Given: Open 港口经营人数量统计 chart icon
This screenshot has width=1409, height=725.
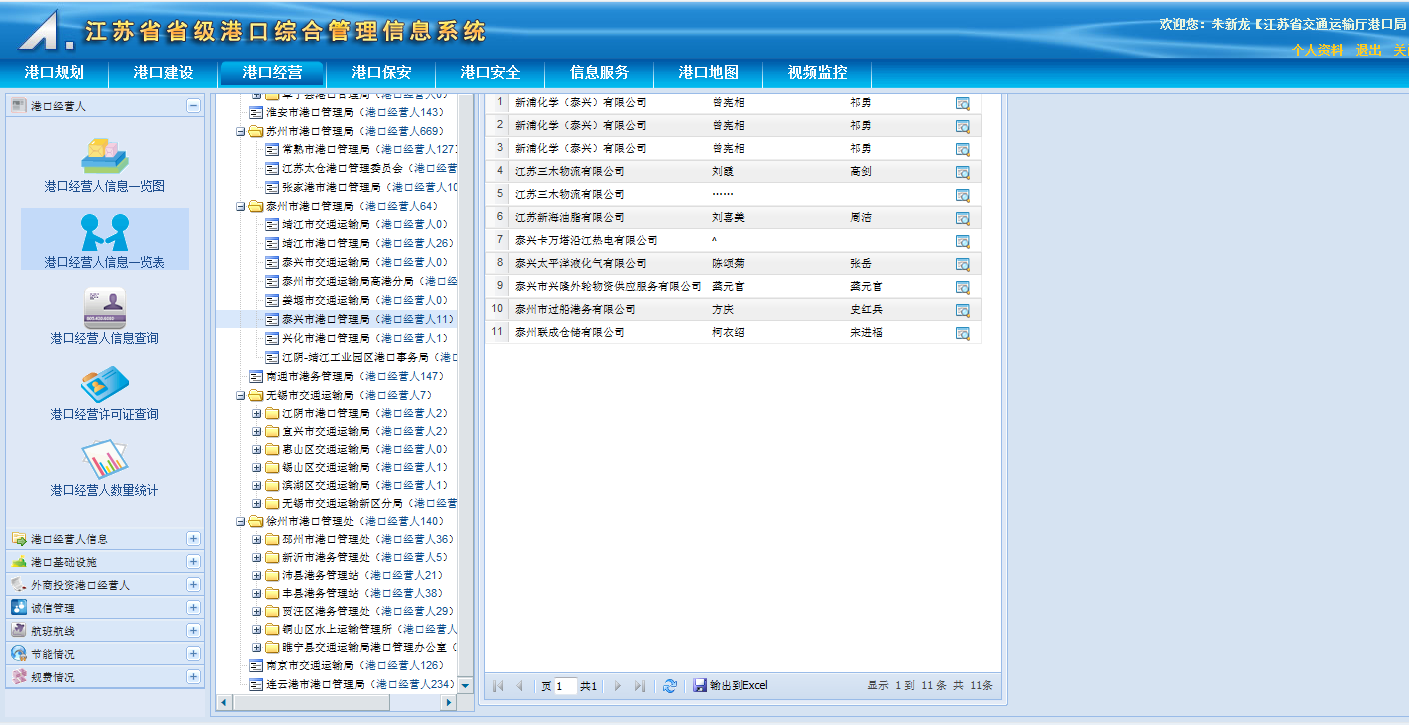Looking at the screenshot, I should 104,460.
